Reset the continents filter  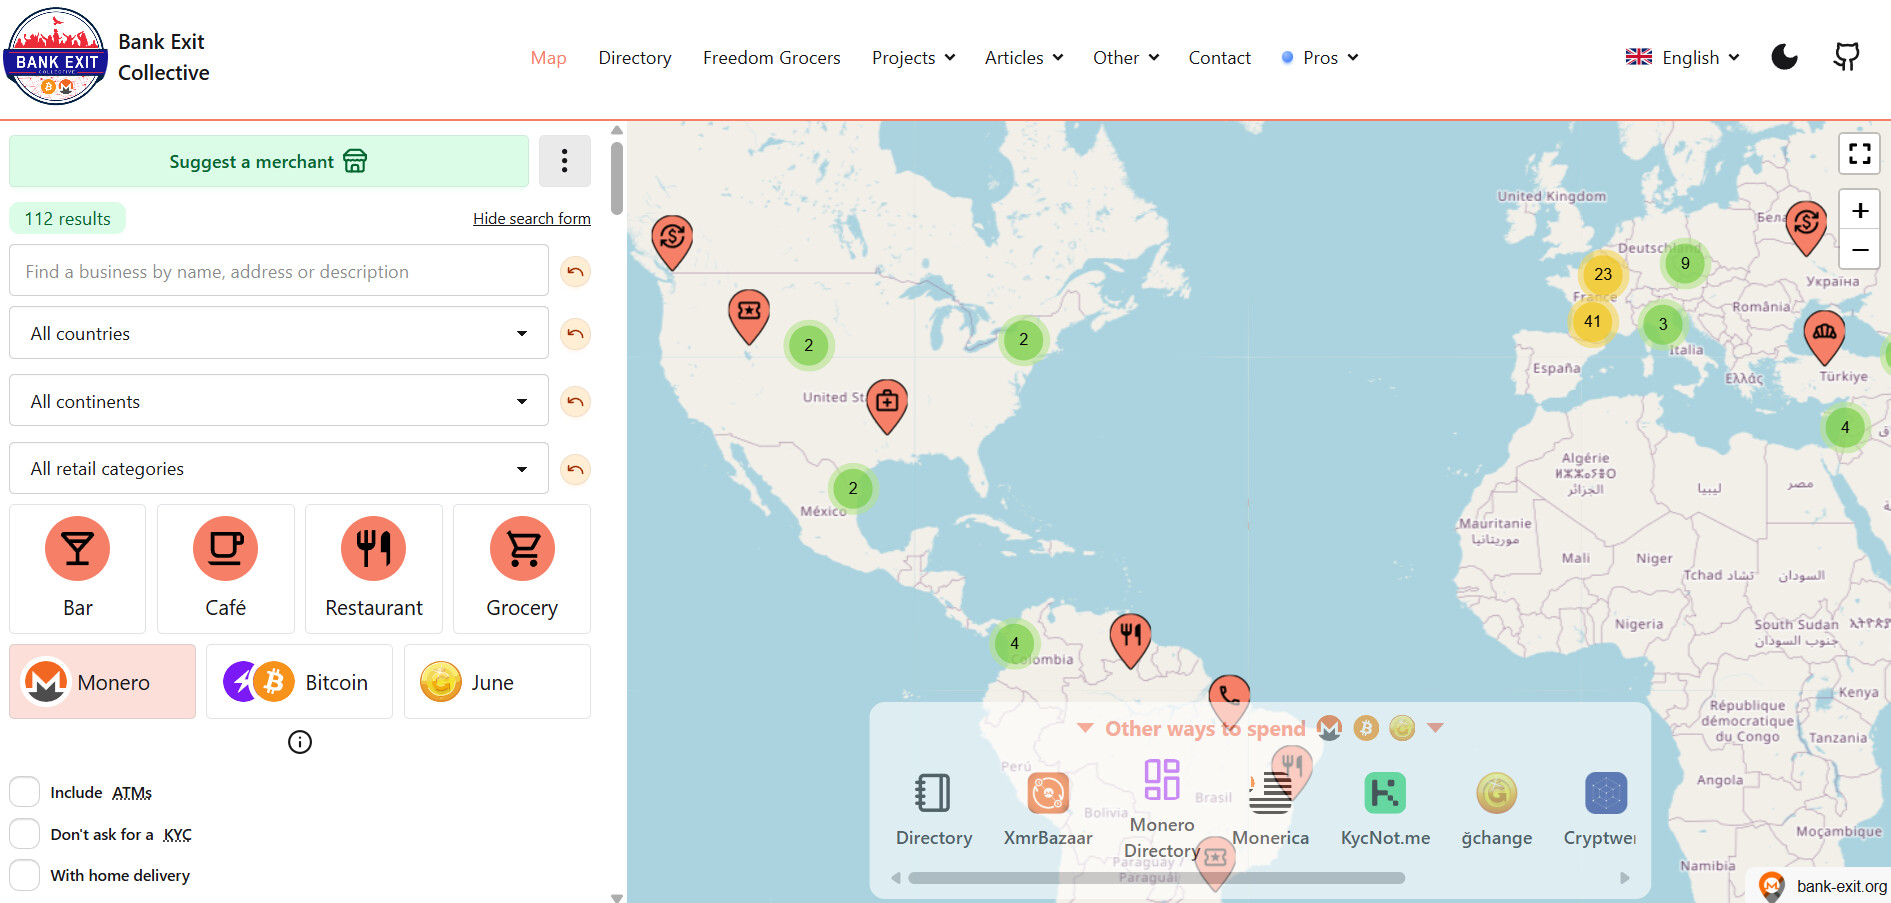pyautogui.click(x=575, y=402)
